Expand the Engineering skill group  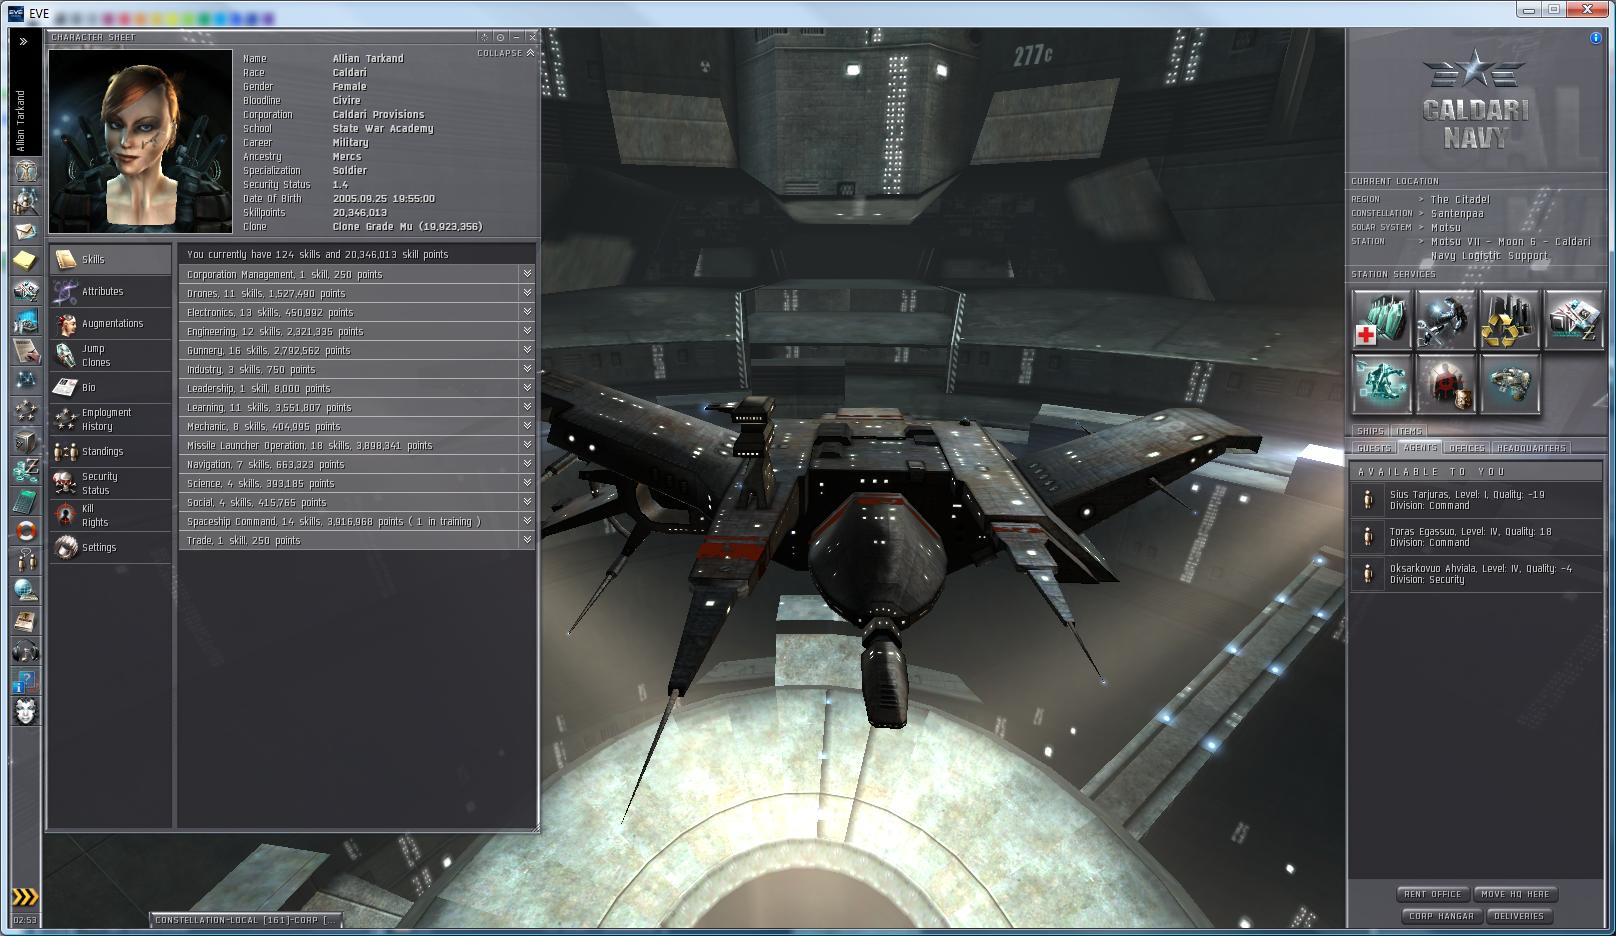click(x=526, y=331)
